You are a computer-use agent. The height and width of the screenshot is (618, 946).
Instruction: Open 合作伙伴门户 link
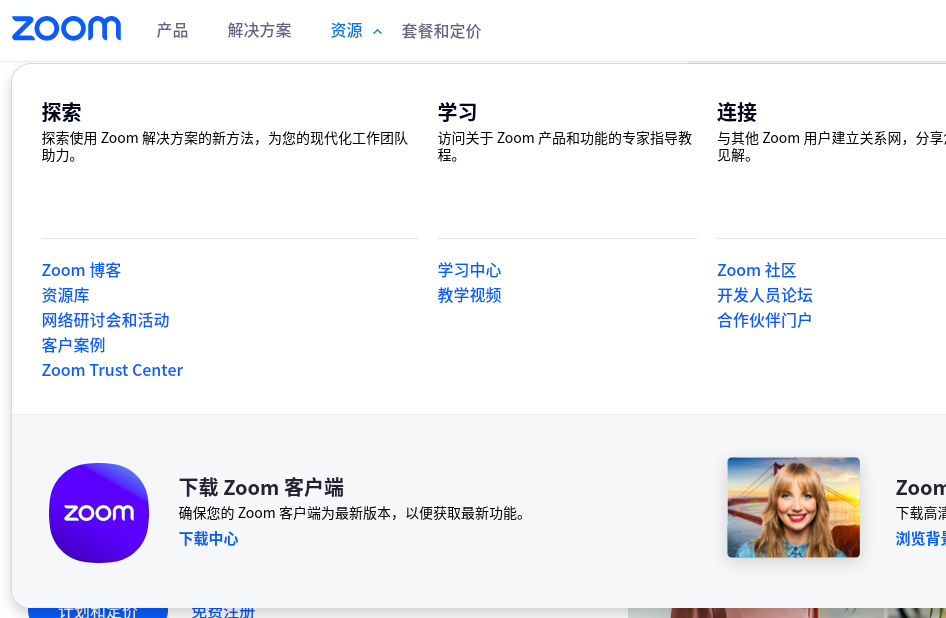point(764,320)
